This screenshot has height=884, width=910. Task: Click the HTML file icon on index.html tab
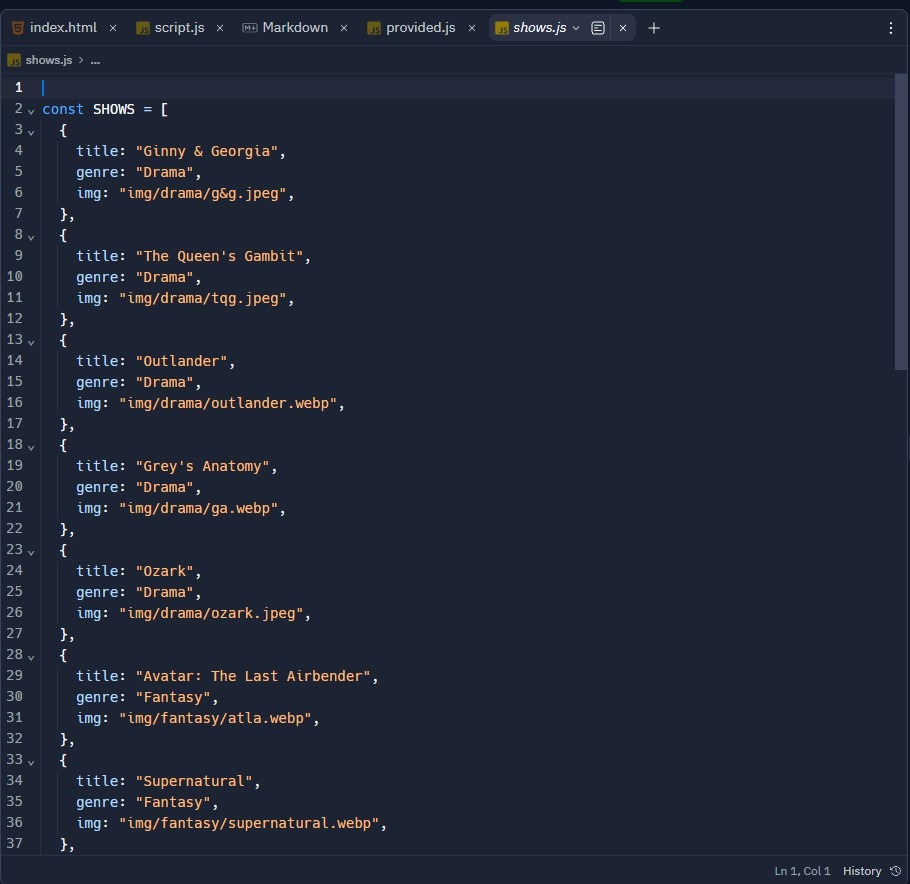coord(17,28)
